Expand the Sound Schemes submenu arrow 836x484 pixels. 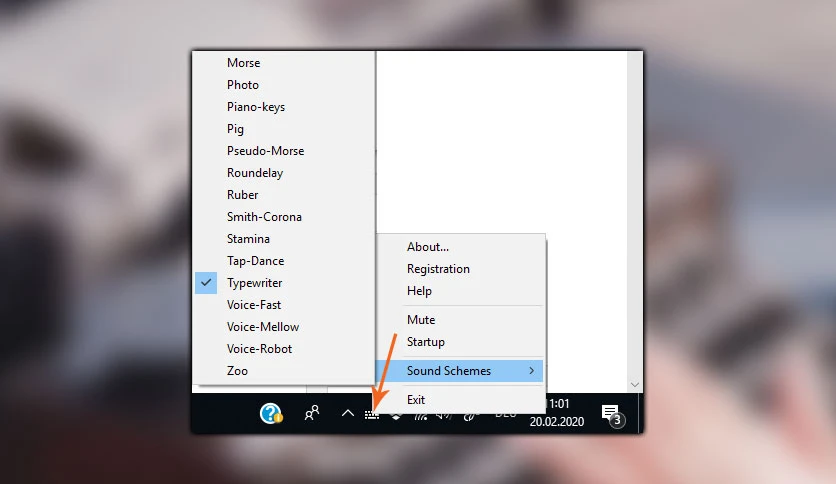(x=532, y=370)
